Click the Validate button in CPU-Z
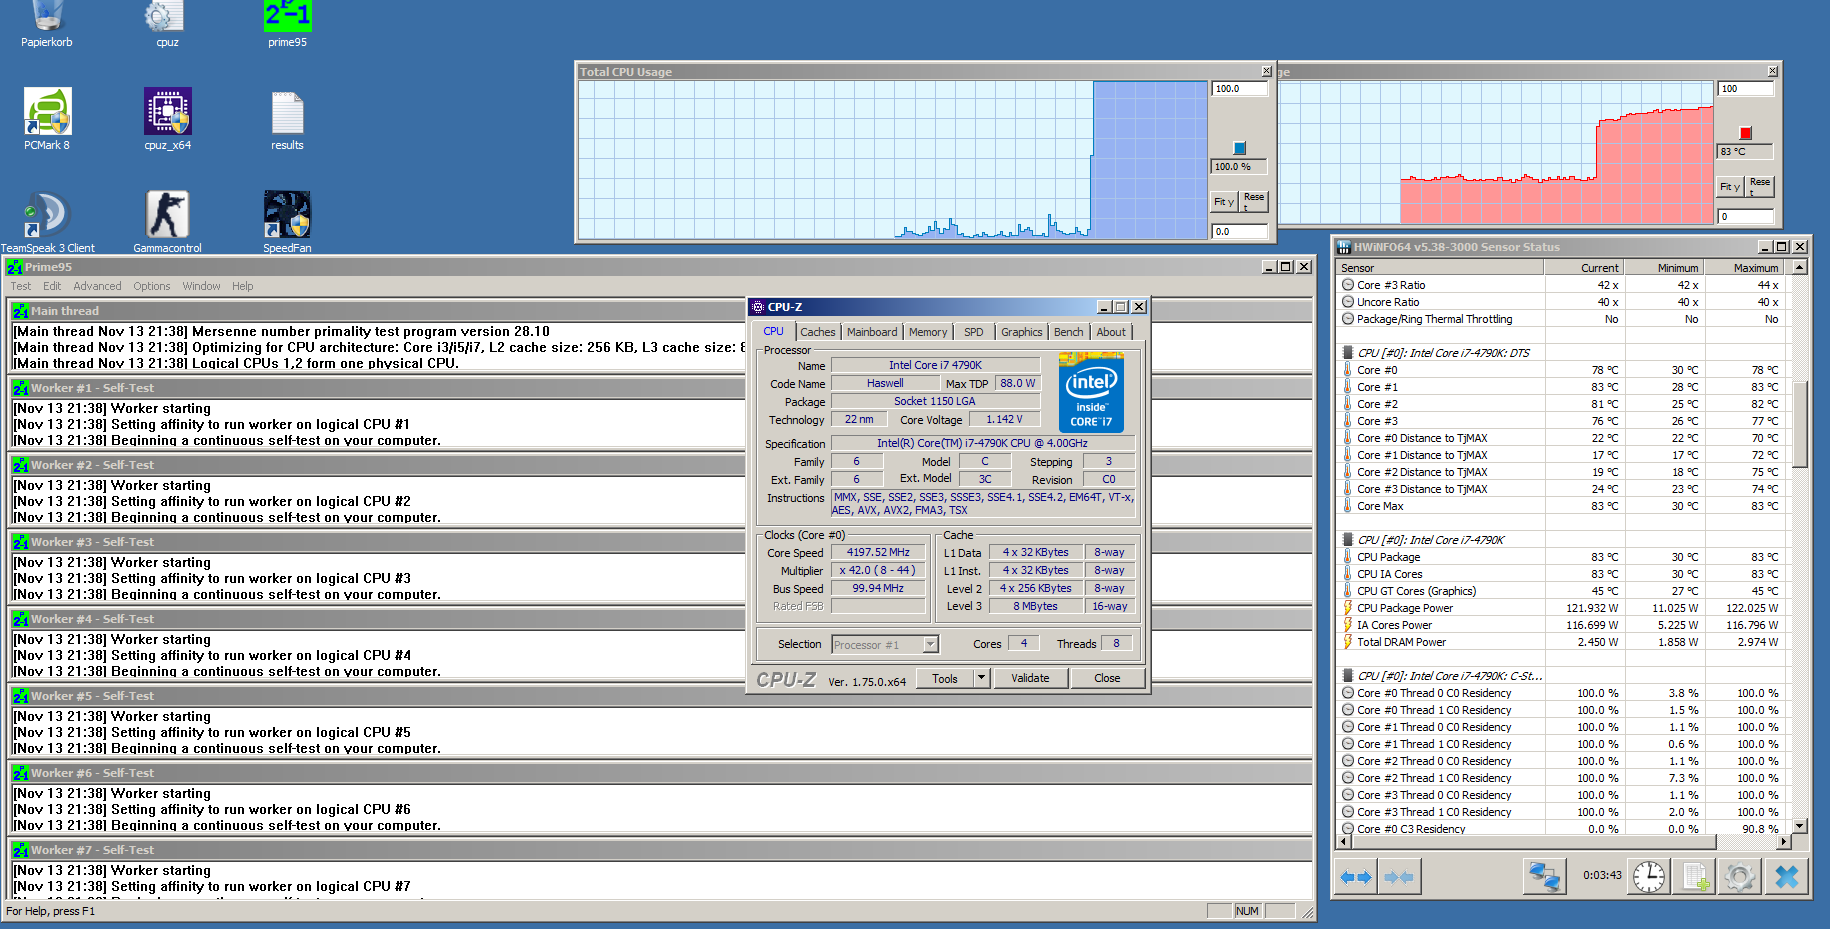1830x929 pixels. pyautogui.click(x=1030, y=678)
